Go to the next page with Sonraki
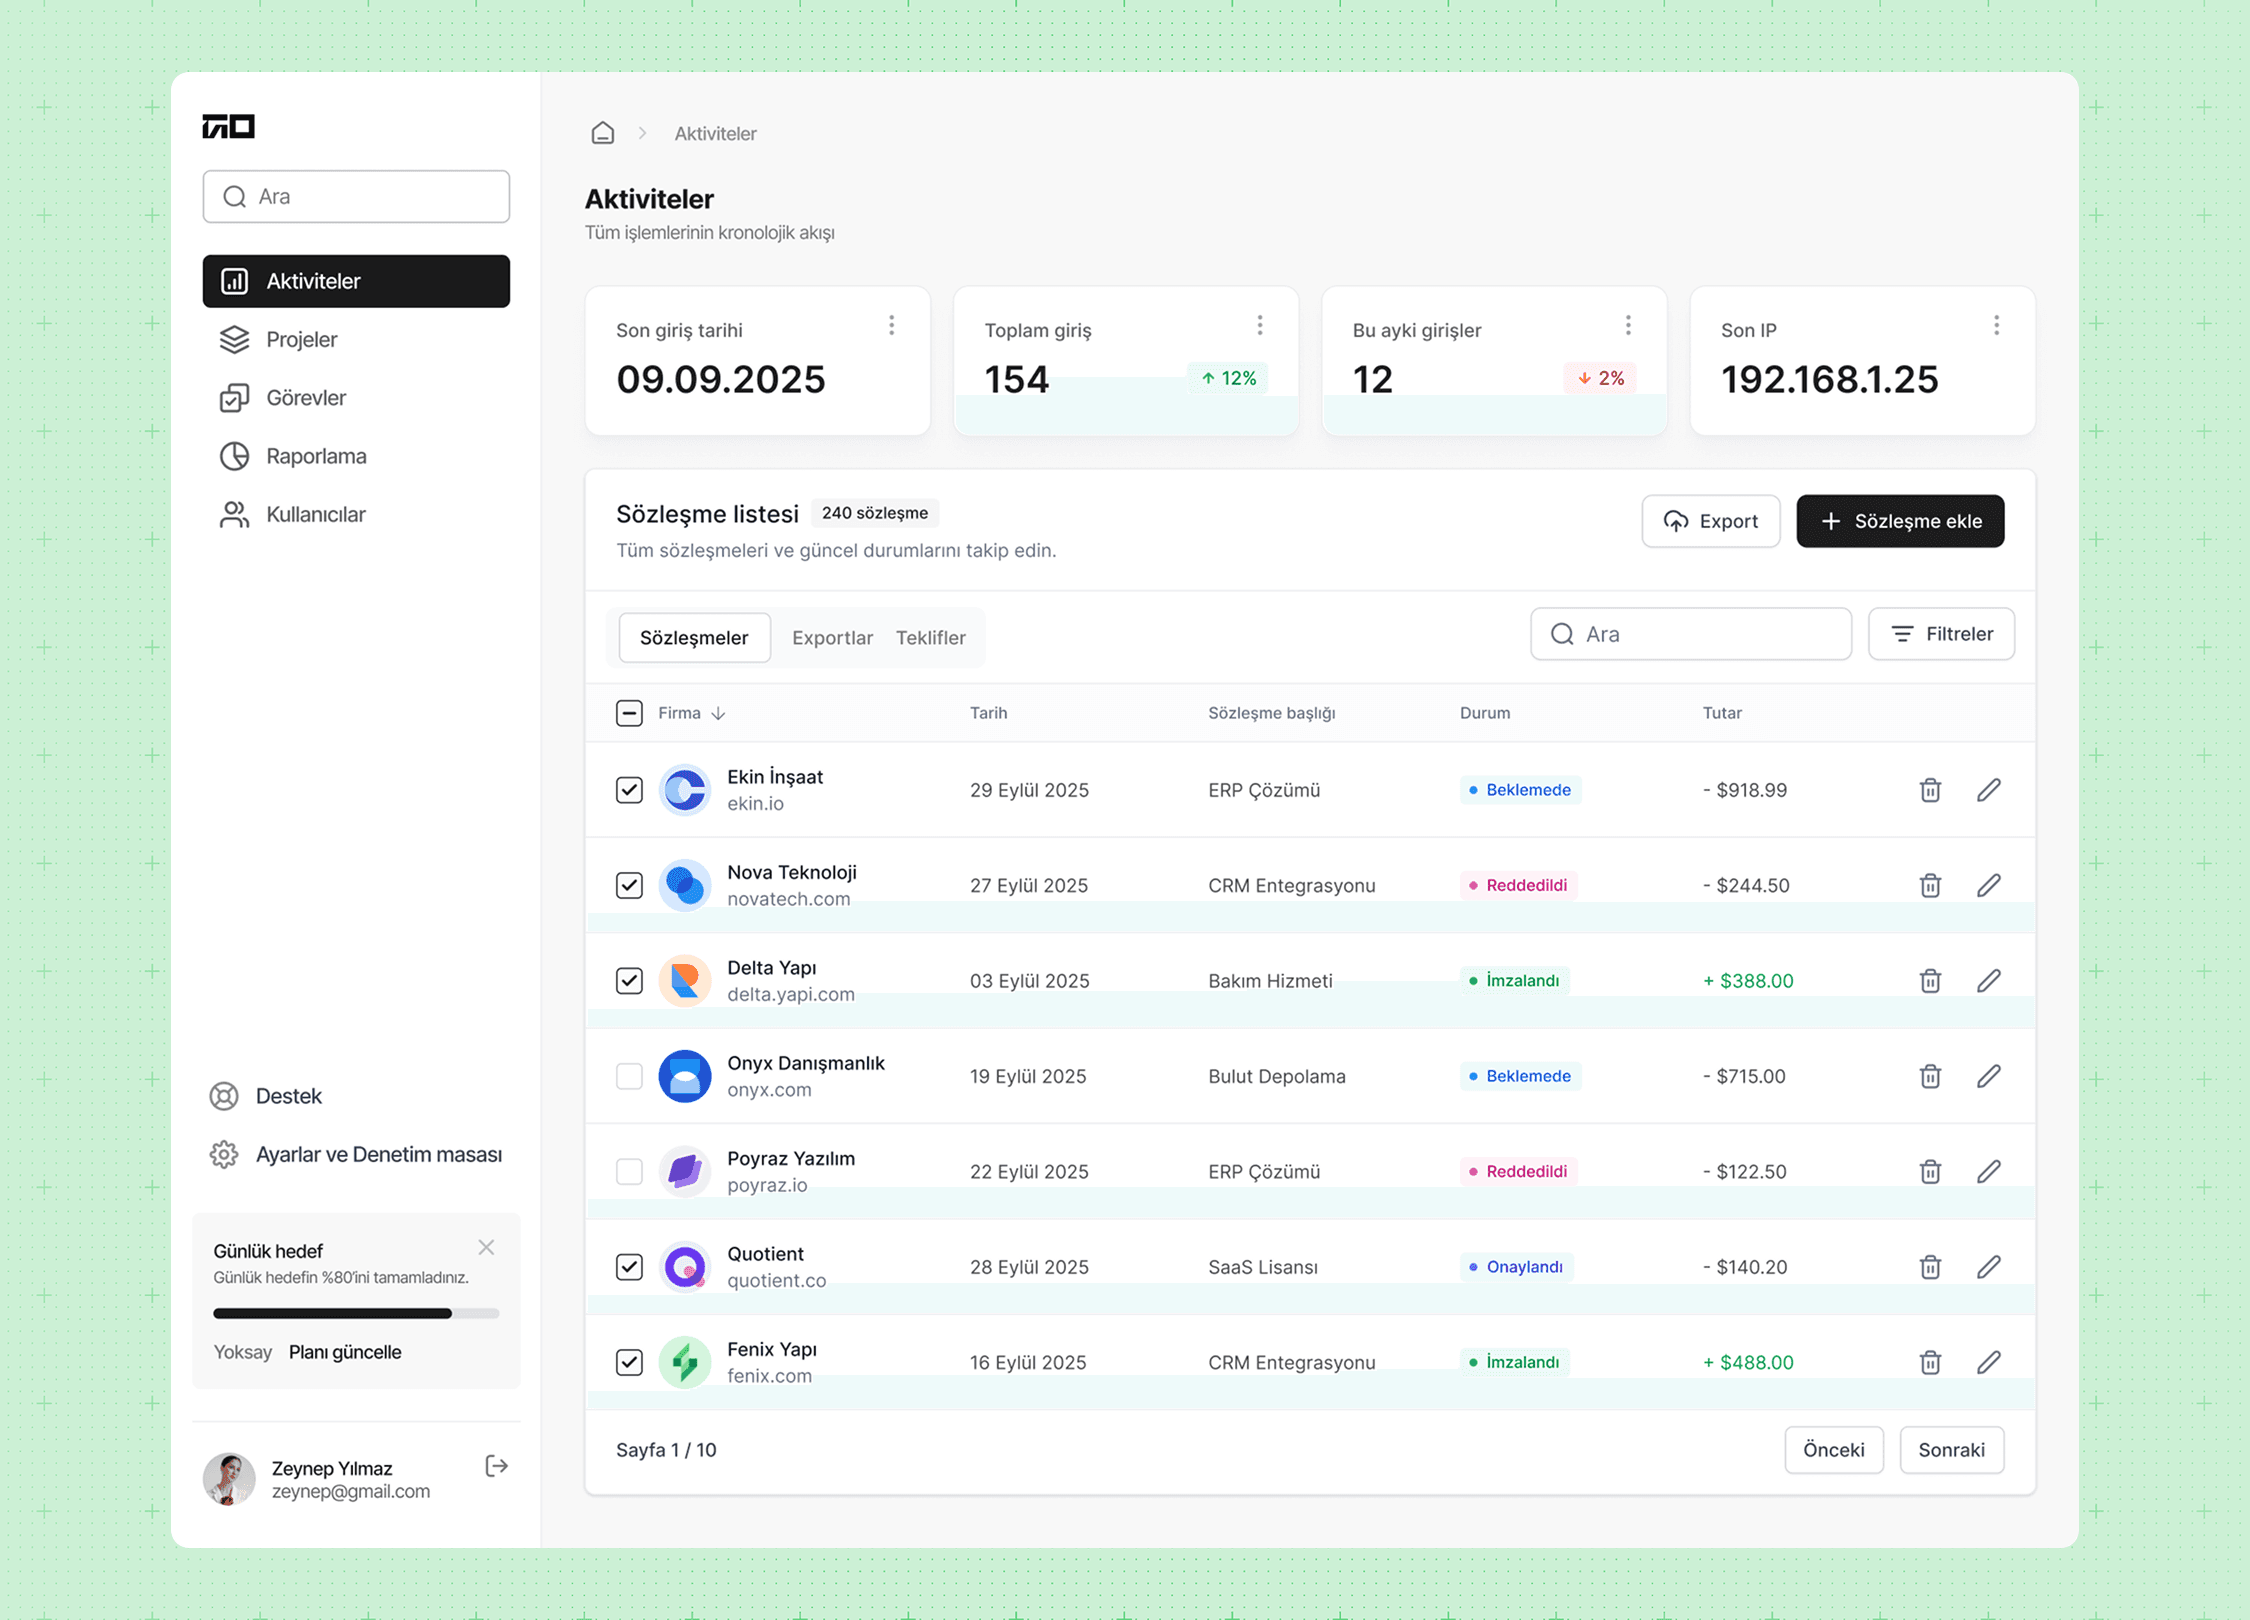Viewport: 2250px width, 1620px height. pyautogui.click(x=1951, y=1449)
